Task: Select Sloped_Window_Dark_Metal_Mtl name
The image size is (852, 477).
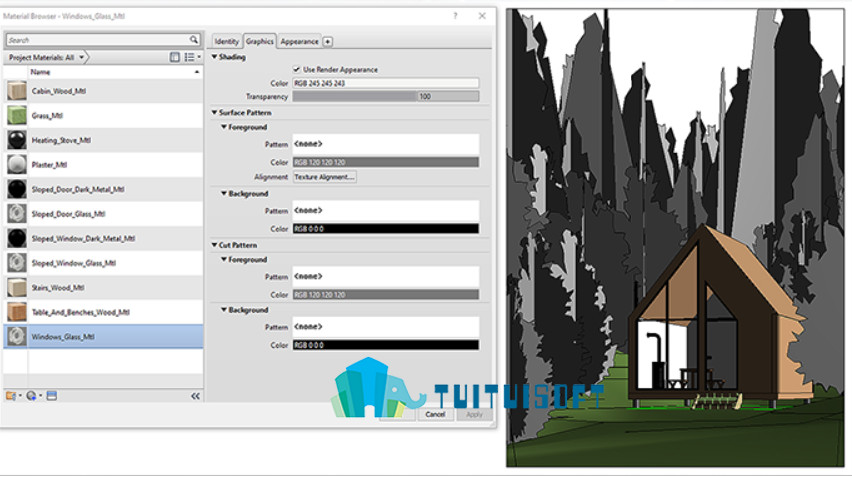Action: pos(83,238)
